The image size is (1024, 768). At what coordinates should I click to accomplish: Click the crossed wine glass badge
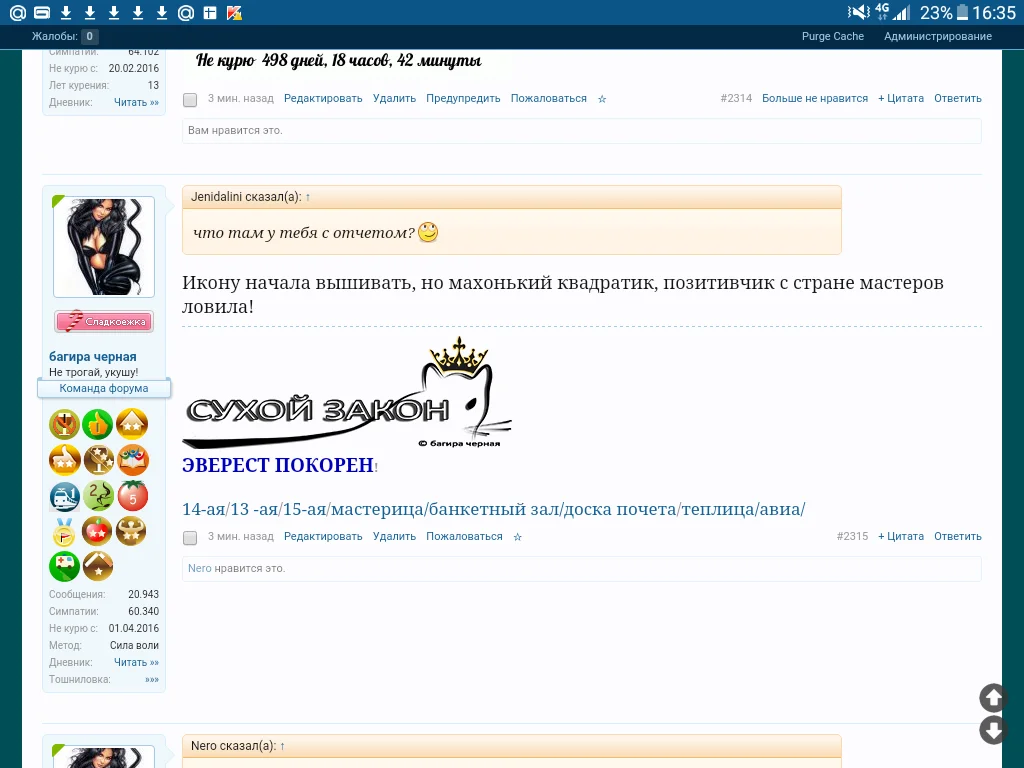(x=98, y=460)
